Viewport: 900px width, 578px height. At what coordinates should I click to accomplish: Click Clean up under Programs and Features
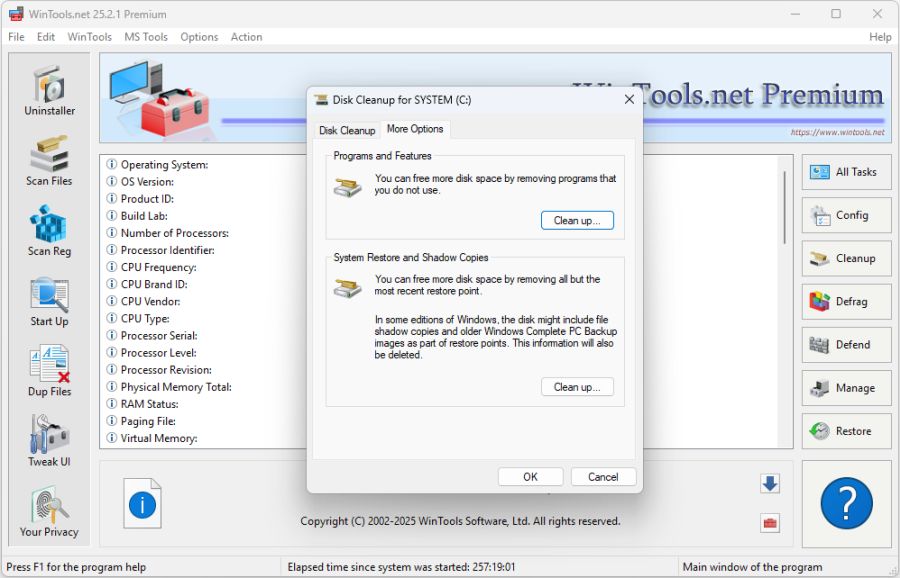pos(577,221)
